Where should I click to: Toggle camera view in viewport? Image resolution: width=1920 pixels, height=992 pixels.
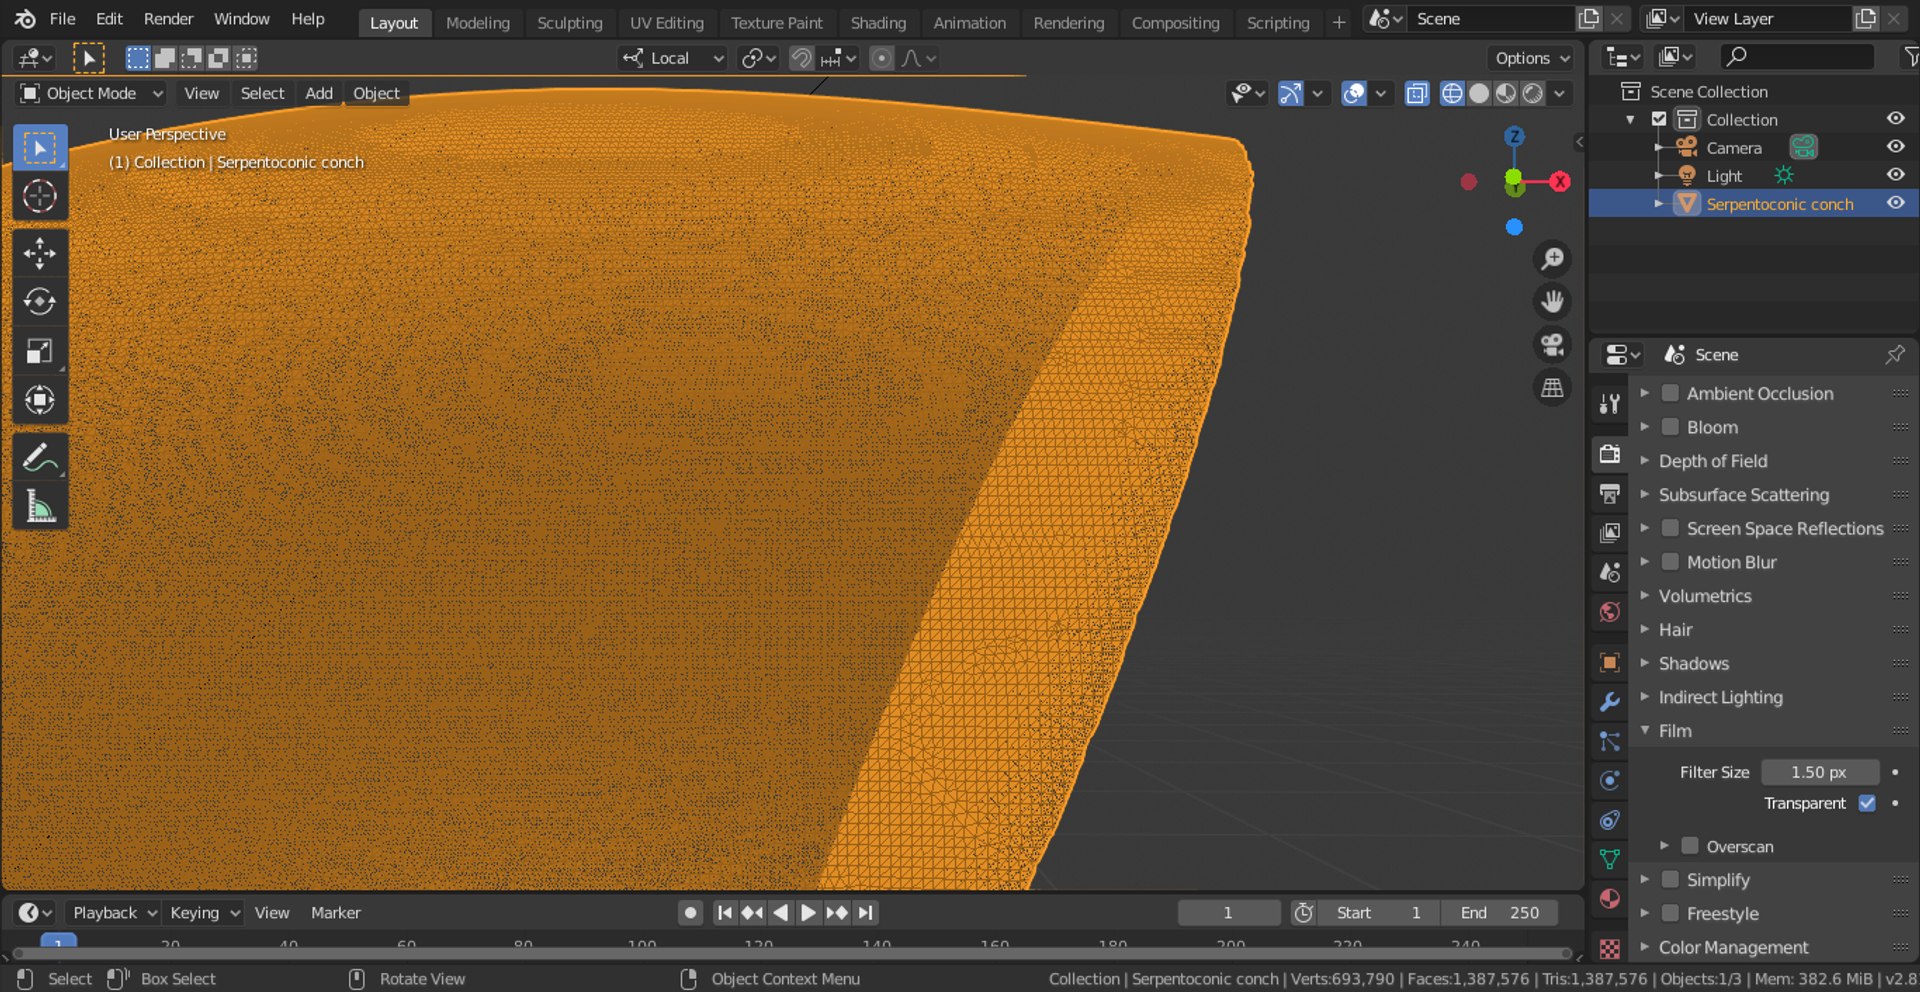pyautogui.click(x=1552, y=345)
